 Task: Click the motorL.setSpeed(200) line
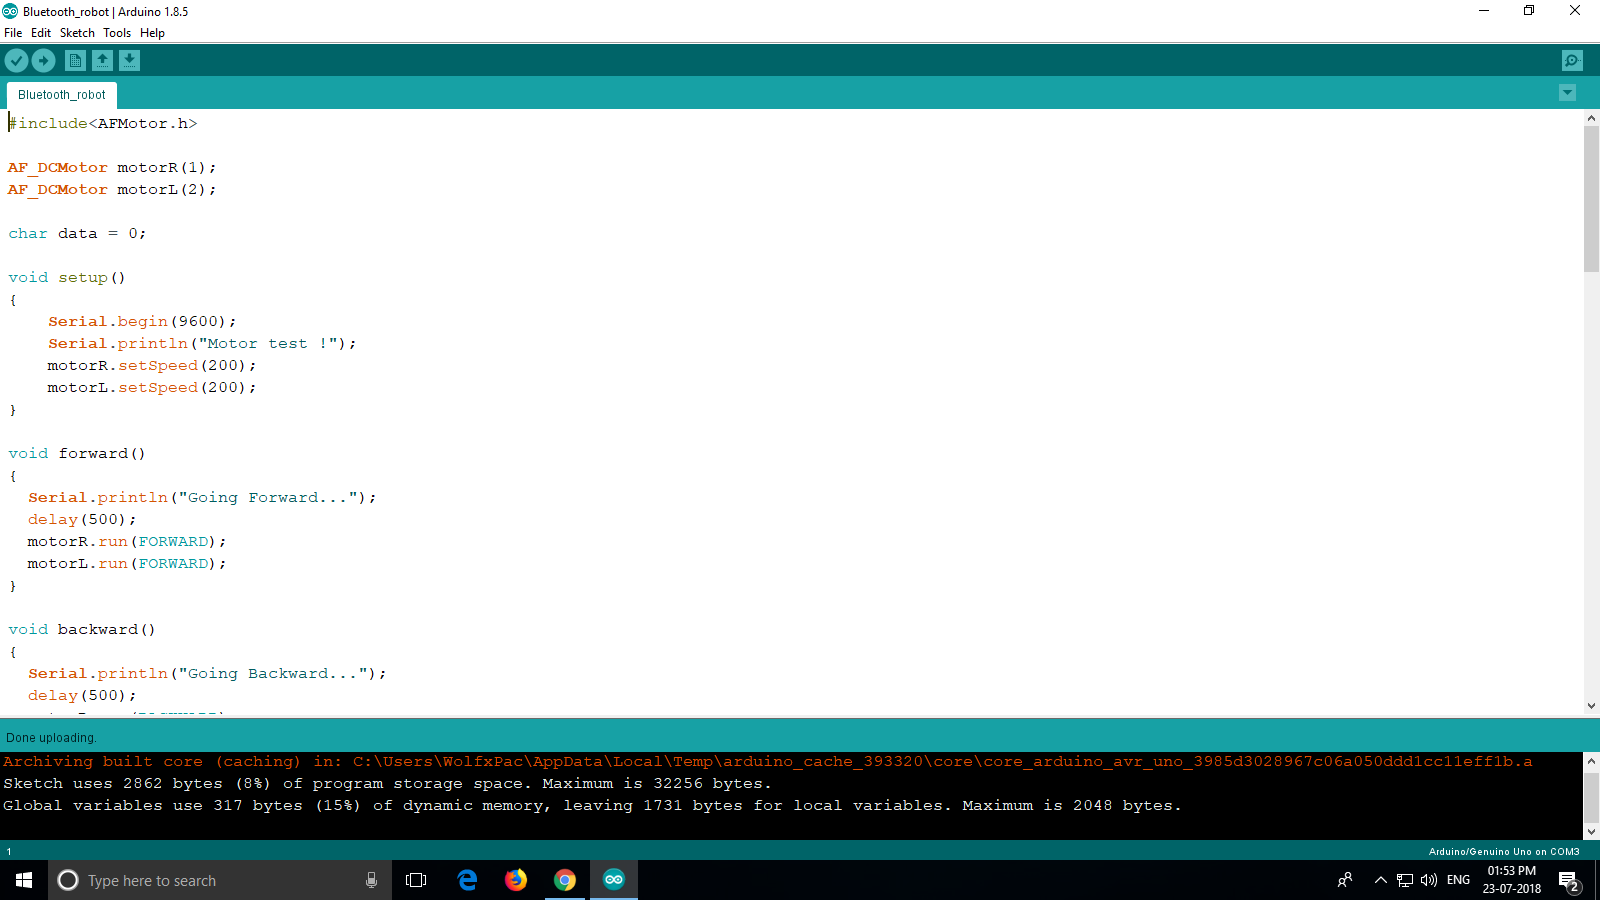pyautogui.click(x=152, y=387)
